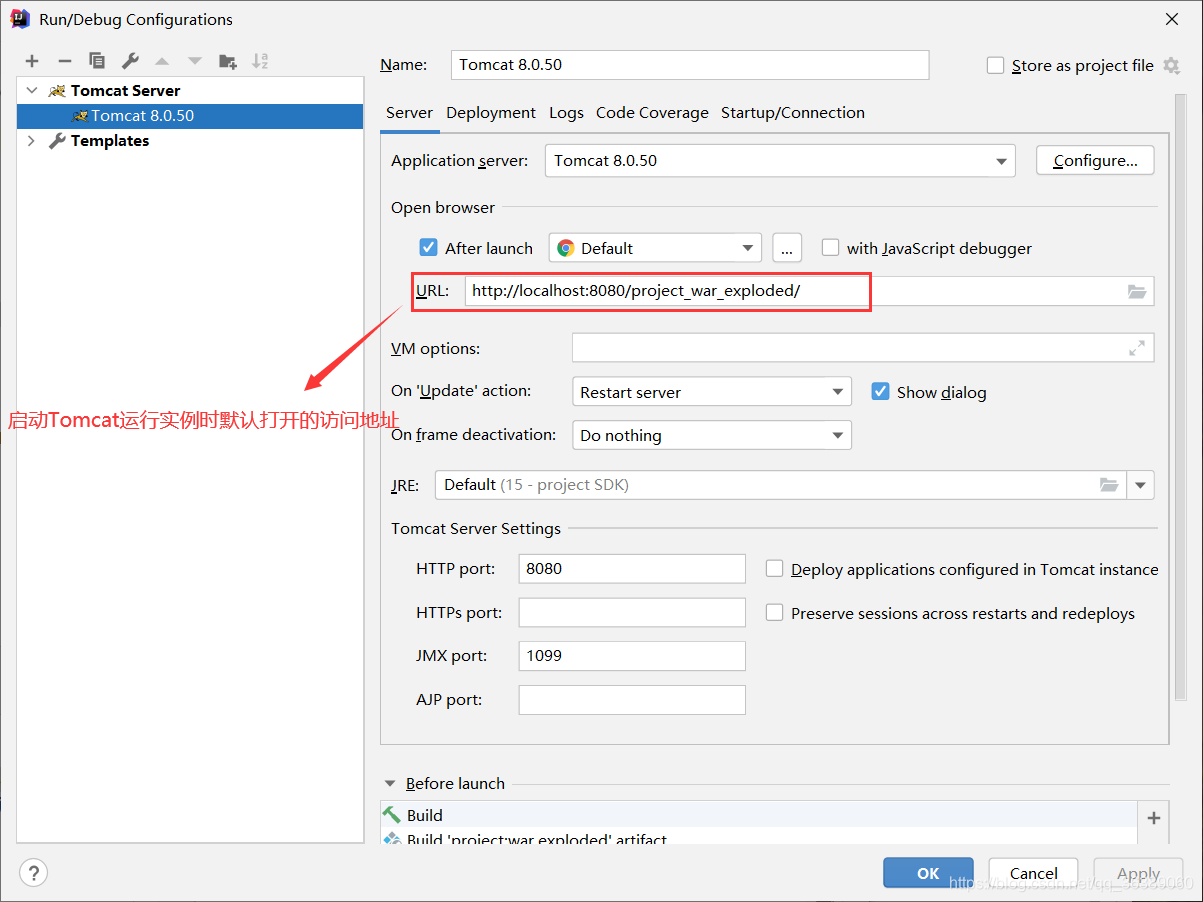The image size is (1203, 902).
Task: Switch to Startup/Connection tab
Action: tap(793, 113)
